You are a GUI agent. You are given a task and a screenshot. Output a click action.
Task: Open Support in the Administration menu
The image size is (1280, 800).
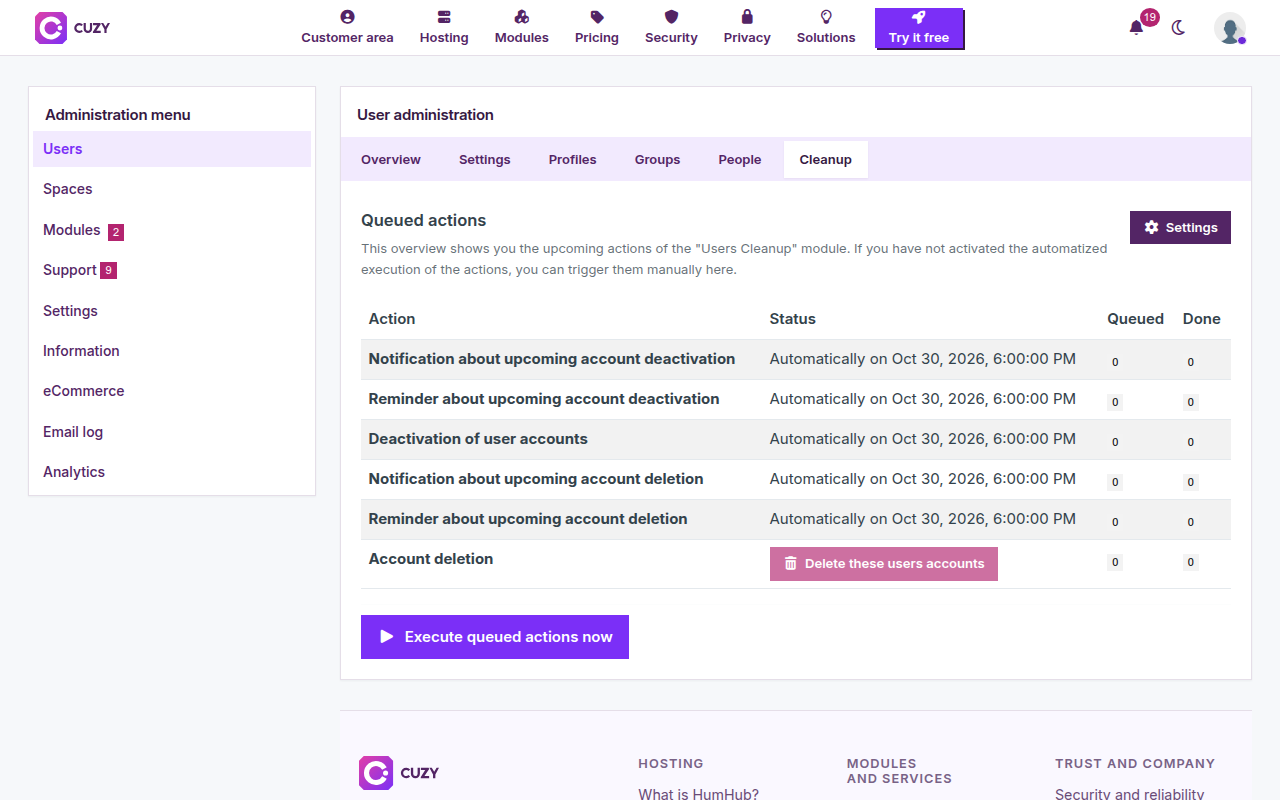pos(172,270)
